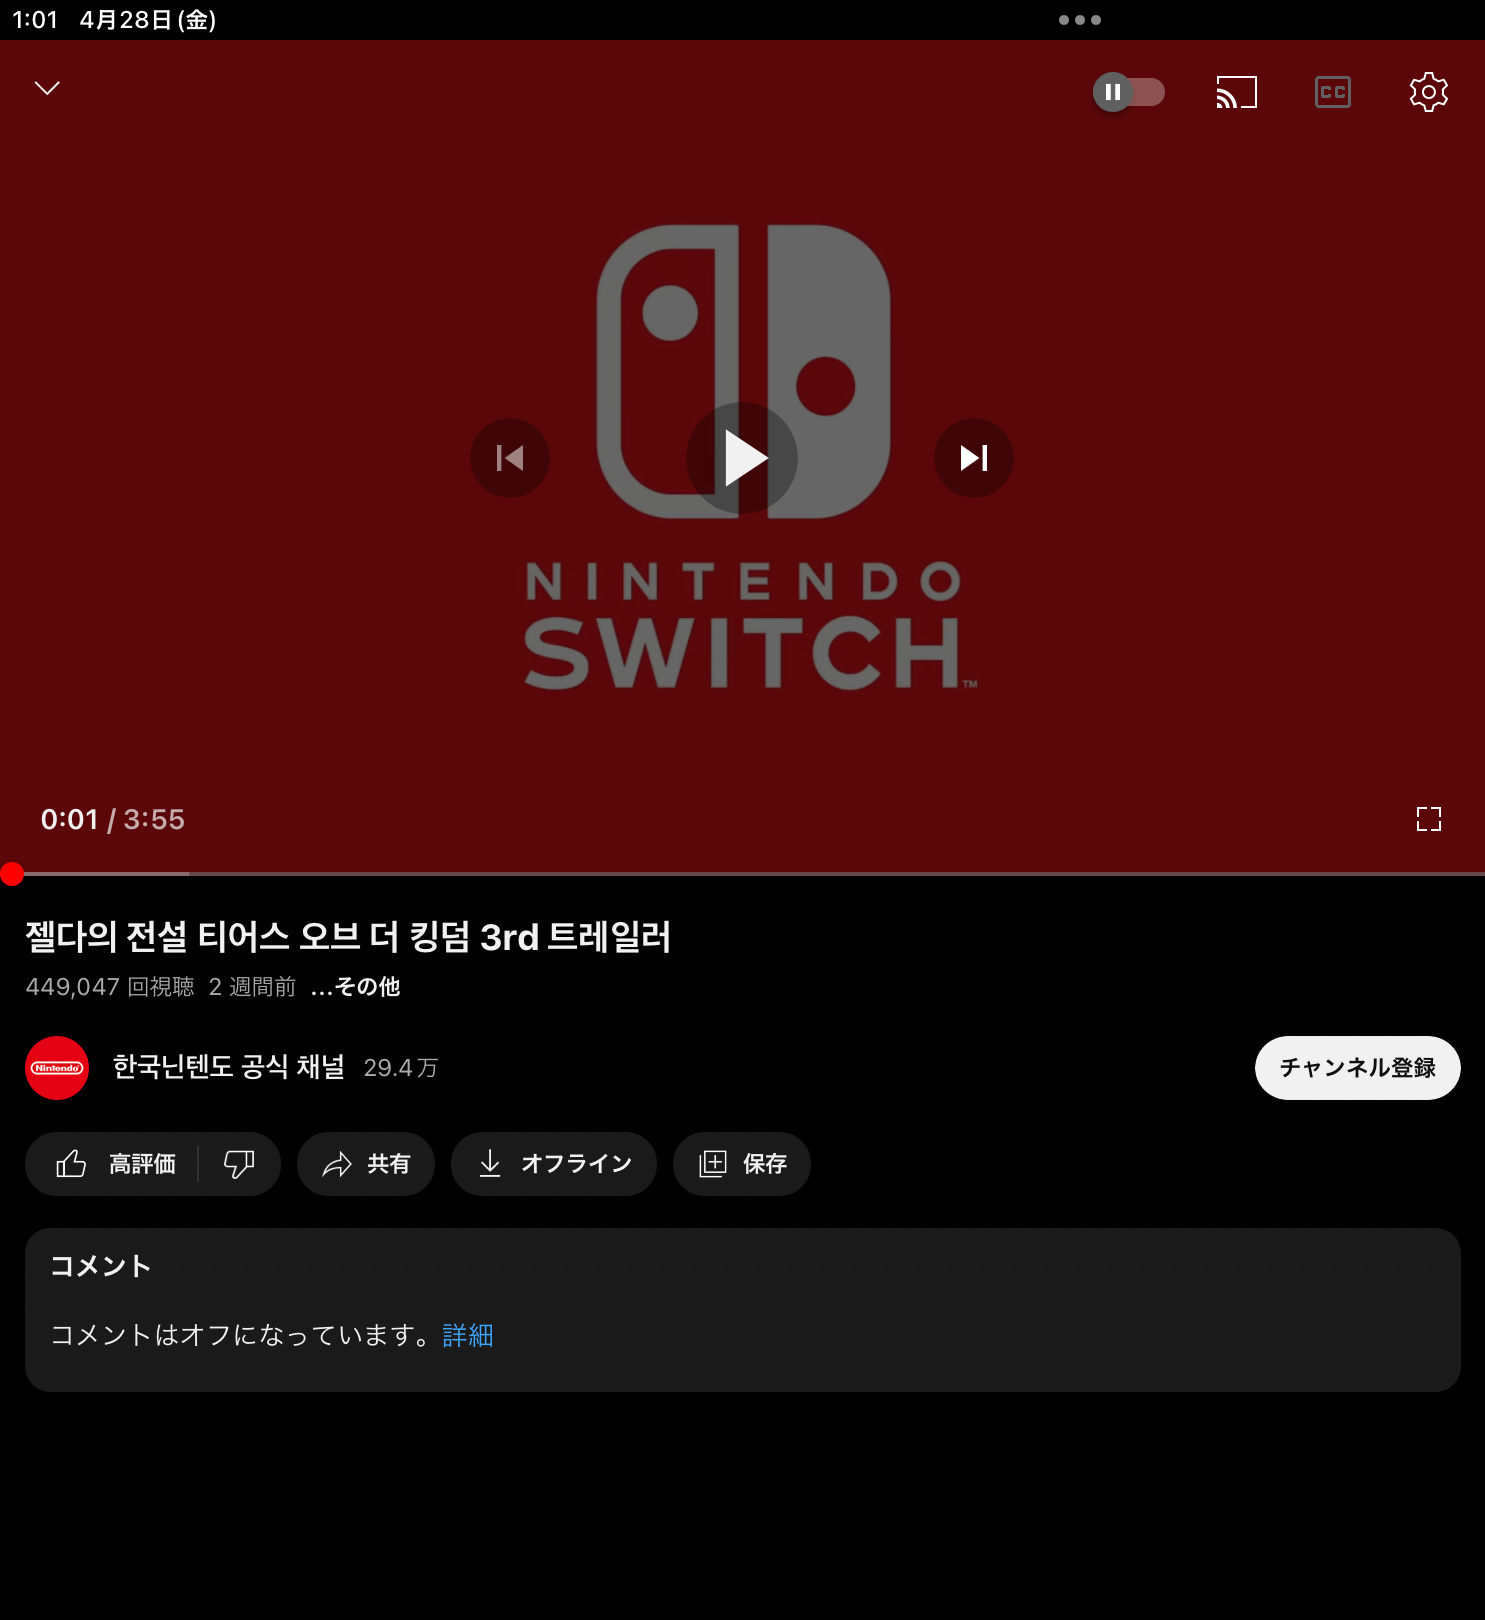Play the Zelda trailer video

(x=742, y=458)
